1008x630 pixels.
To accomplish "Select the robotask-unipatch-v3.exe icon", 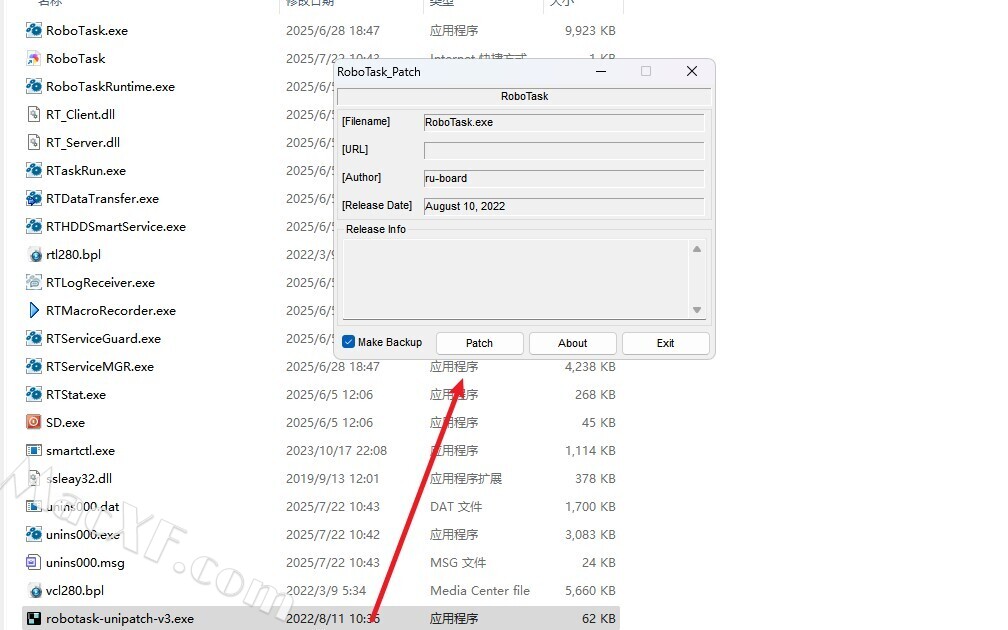I will 33,618.
